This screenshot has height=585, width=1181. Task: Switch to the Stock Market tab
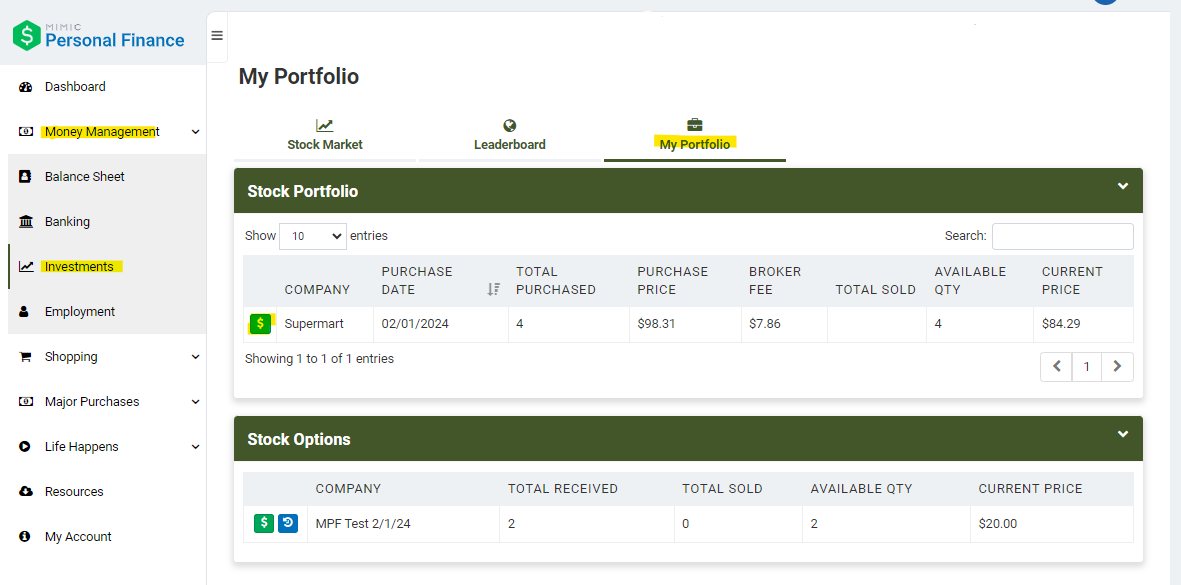[x=325, y=136]
